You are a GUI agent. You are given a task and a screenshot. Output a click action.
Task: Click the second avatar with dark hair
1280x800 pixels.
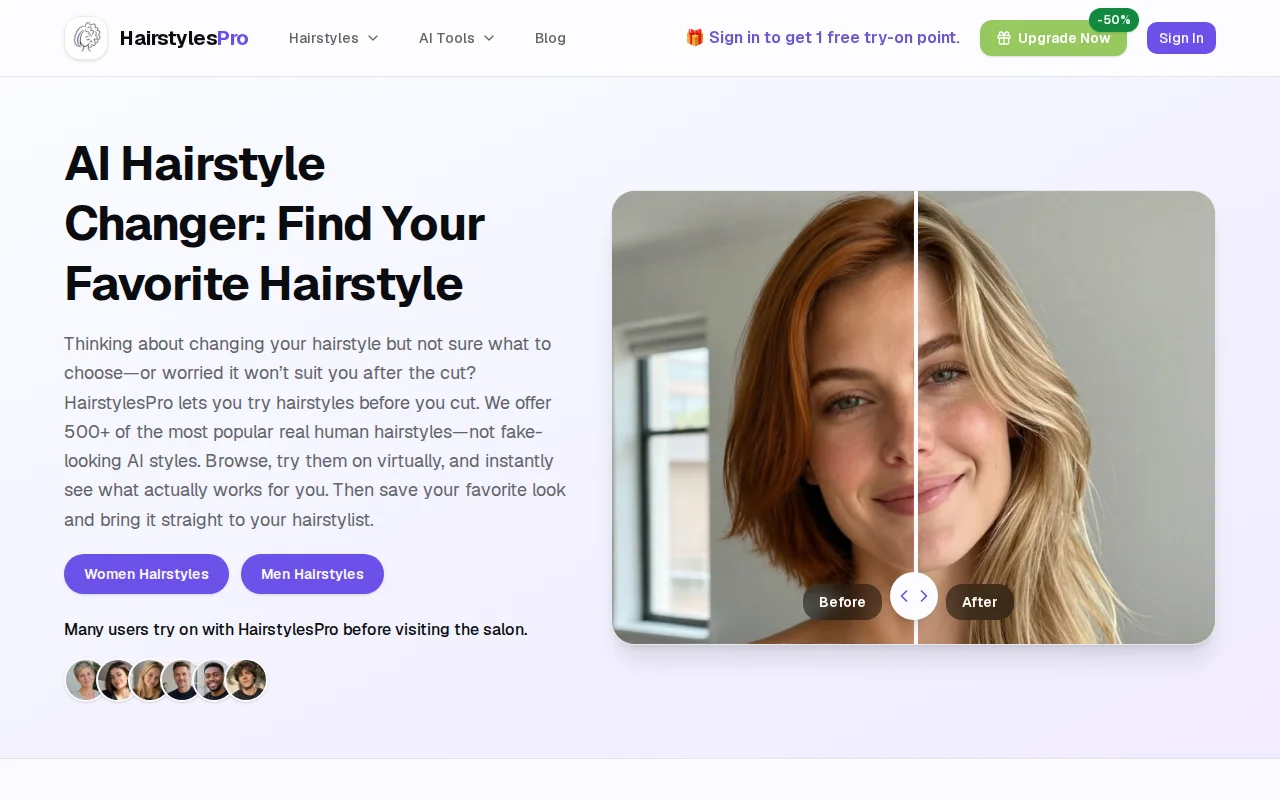(x=118, y=680)
